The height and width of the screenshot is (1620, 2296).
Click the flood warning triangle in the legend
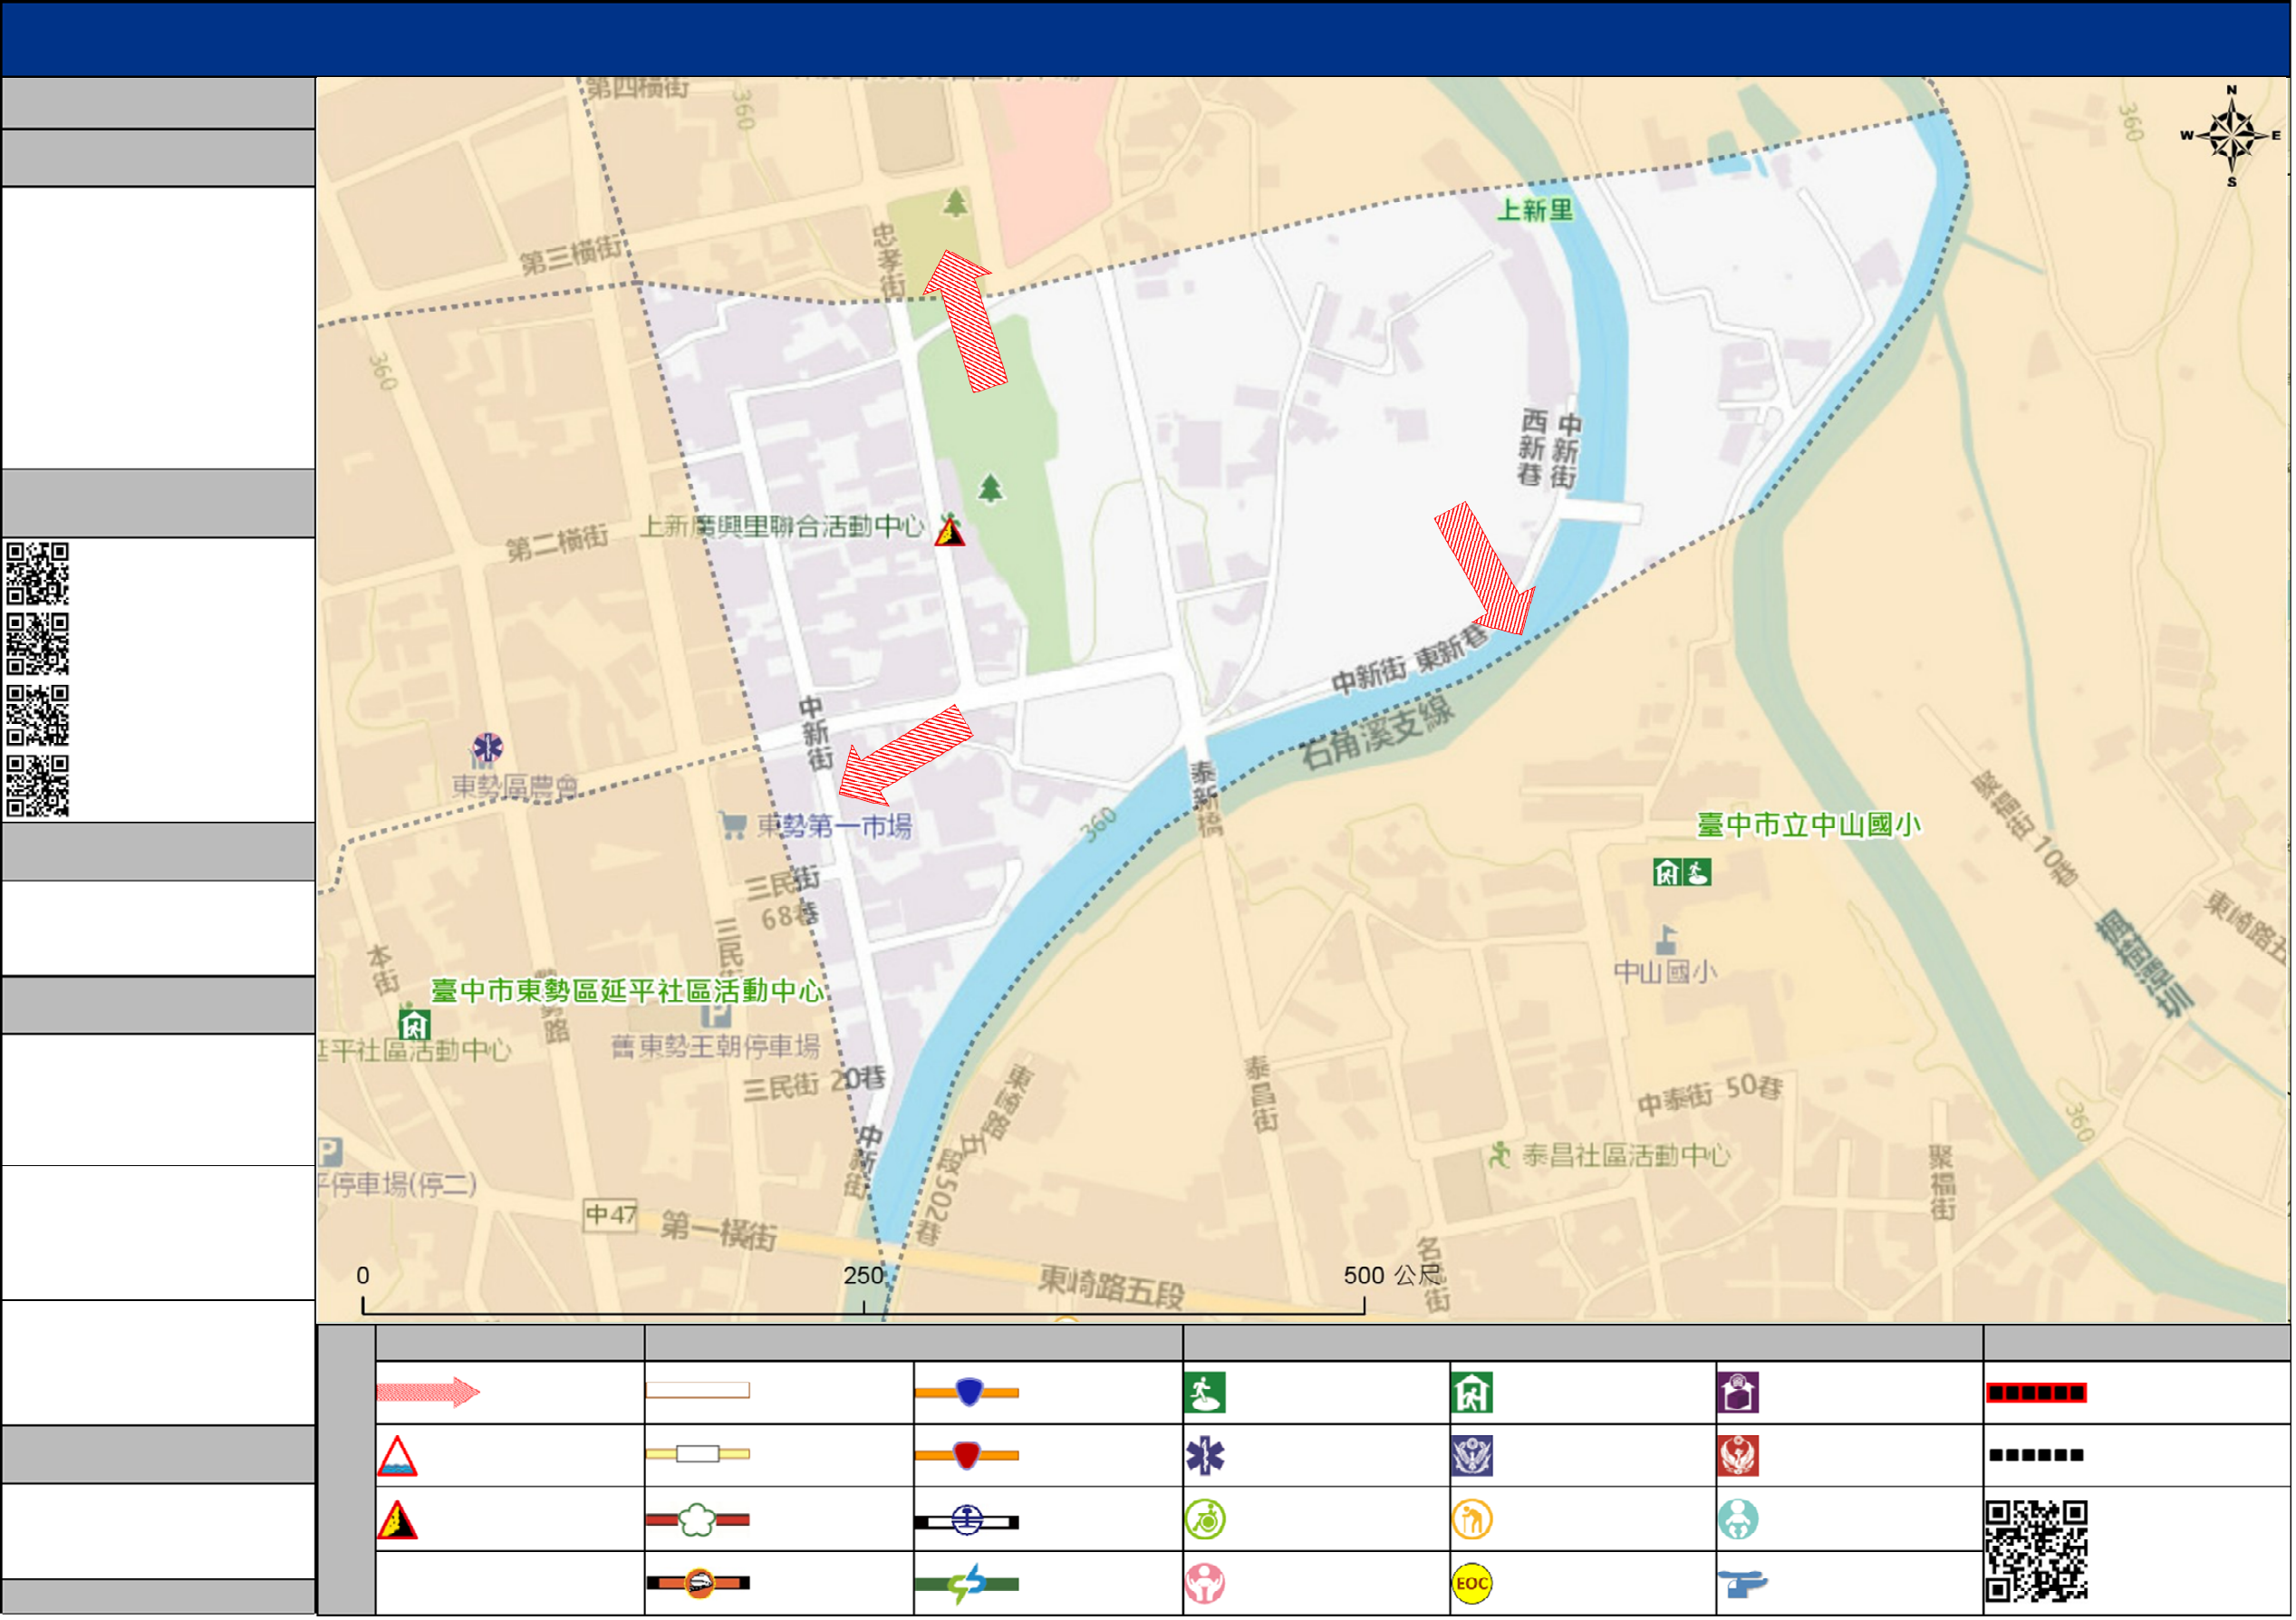tap(398, 1458)
